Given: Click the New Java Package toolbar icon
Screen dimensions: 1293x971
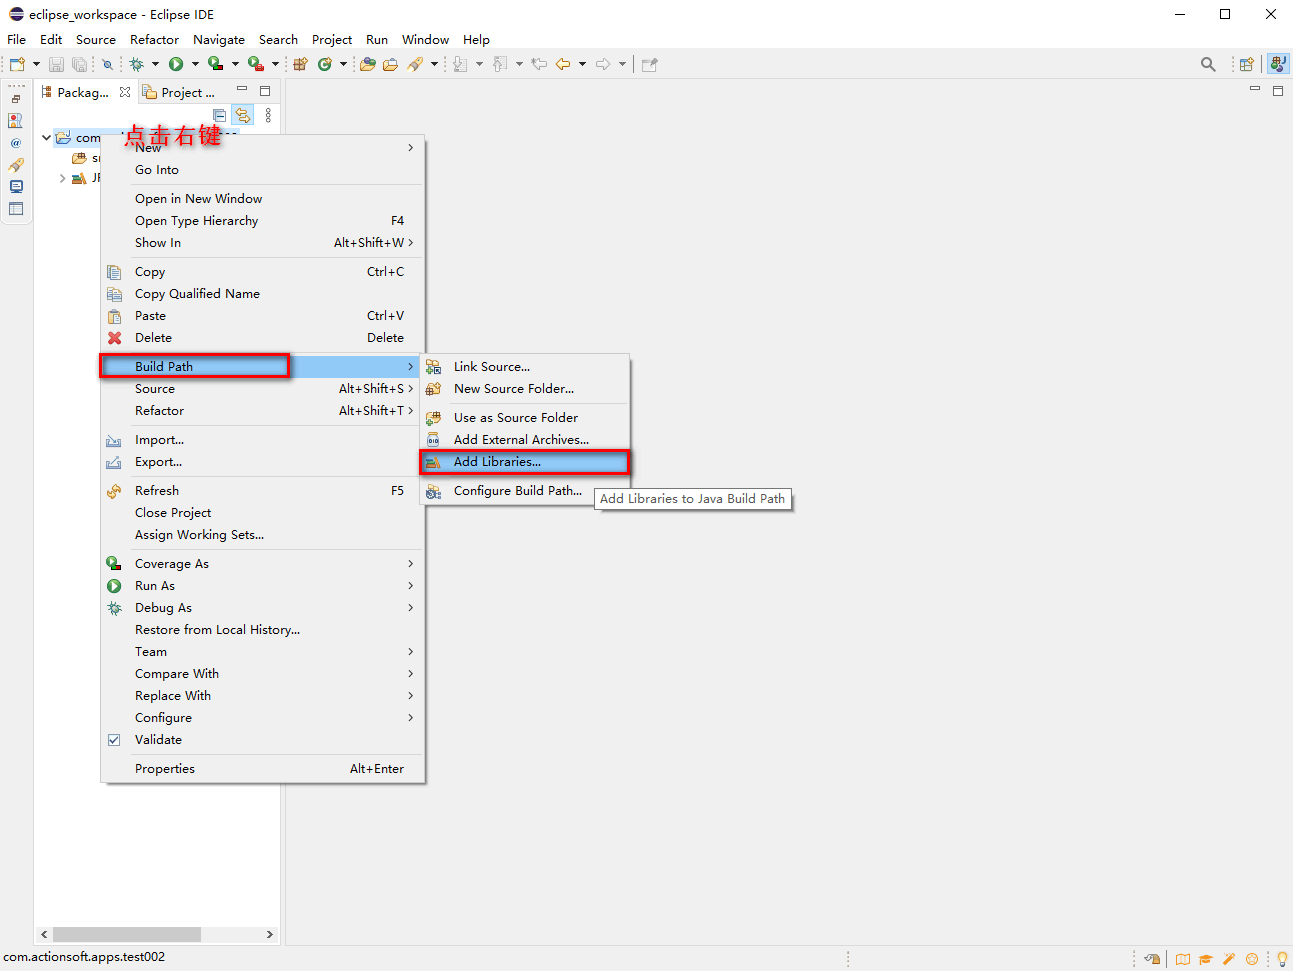Looking at the screenshot, I should click(300, 64).
